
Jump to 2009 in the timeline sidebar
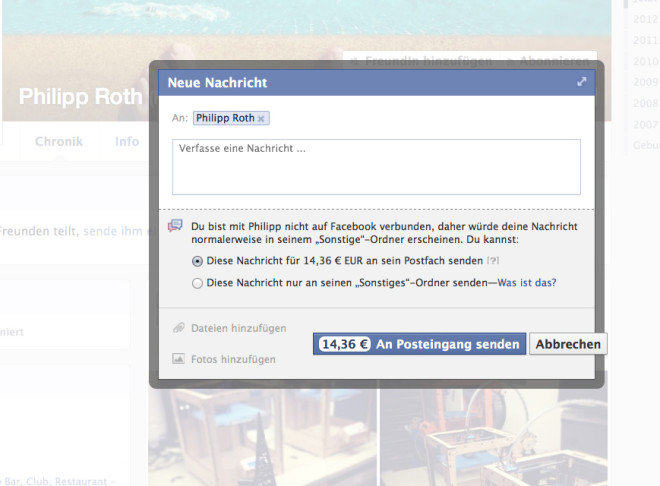(x=646, y=82)
